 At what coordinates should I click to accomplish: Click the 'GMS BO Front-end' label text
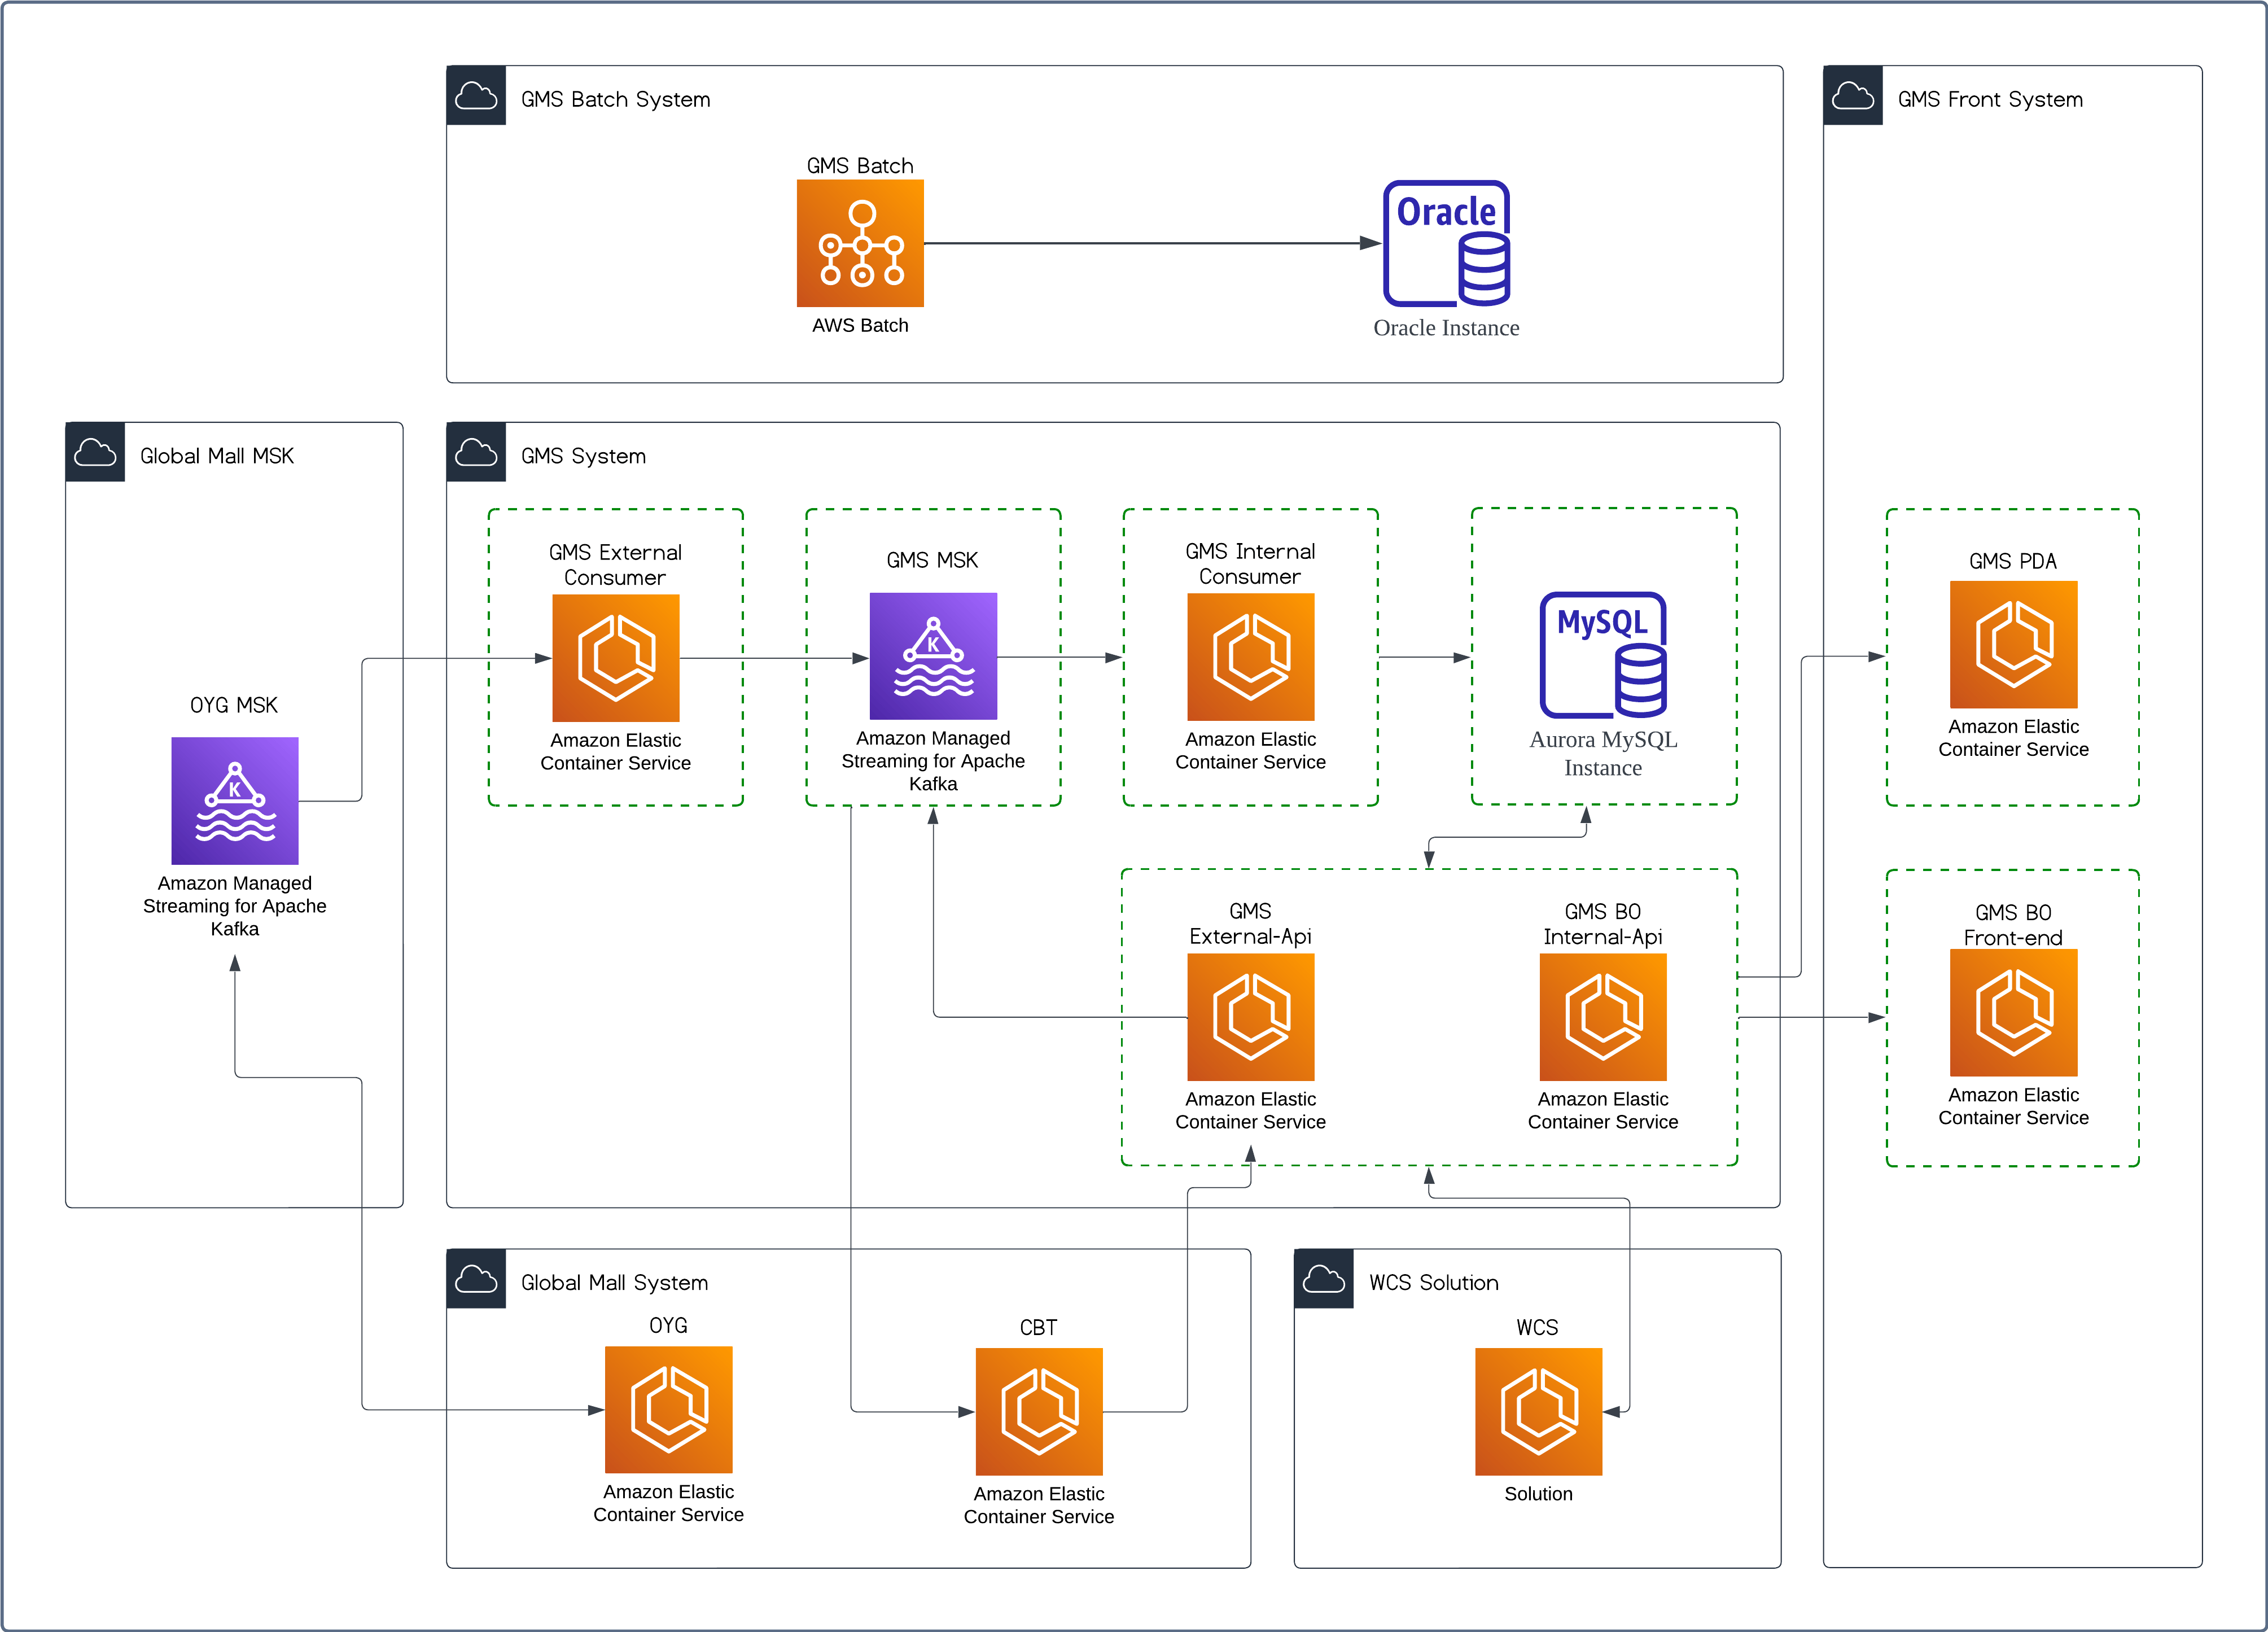click(x=2013, y=925)
